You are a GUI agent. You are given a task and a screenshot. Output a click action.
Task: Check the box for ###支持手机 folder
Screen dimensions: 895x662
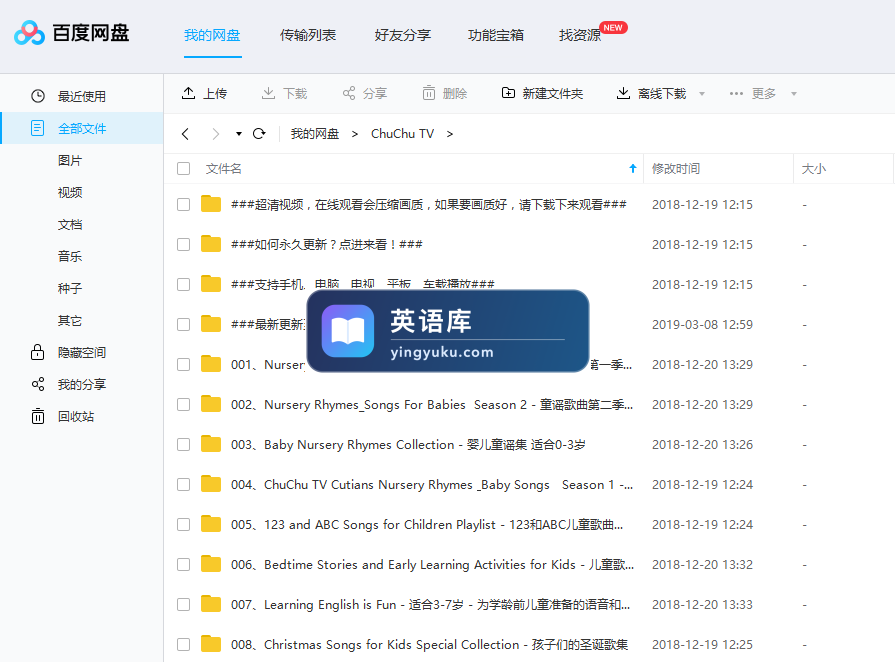183,284
